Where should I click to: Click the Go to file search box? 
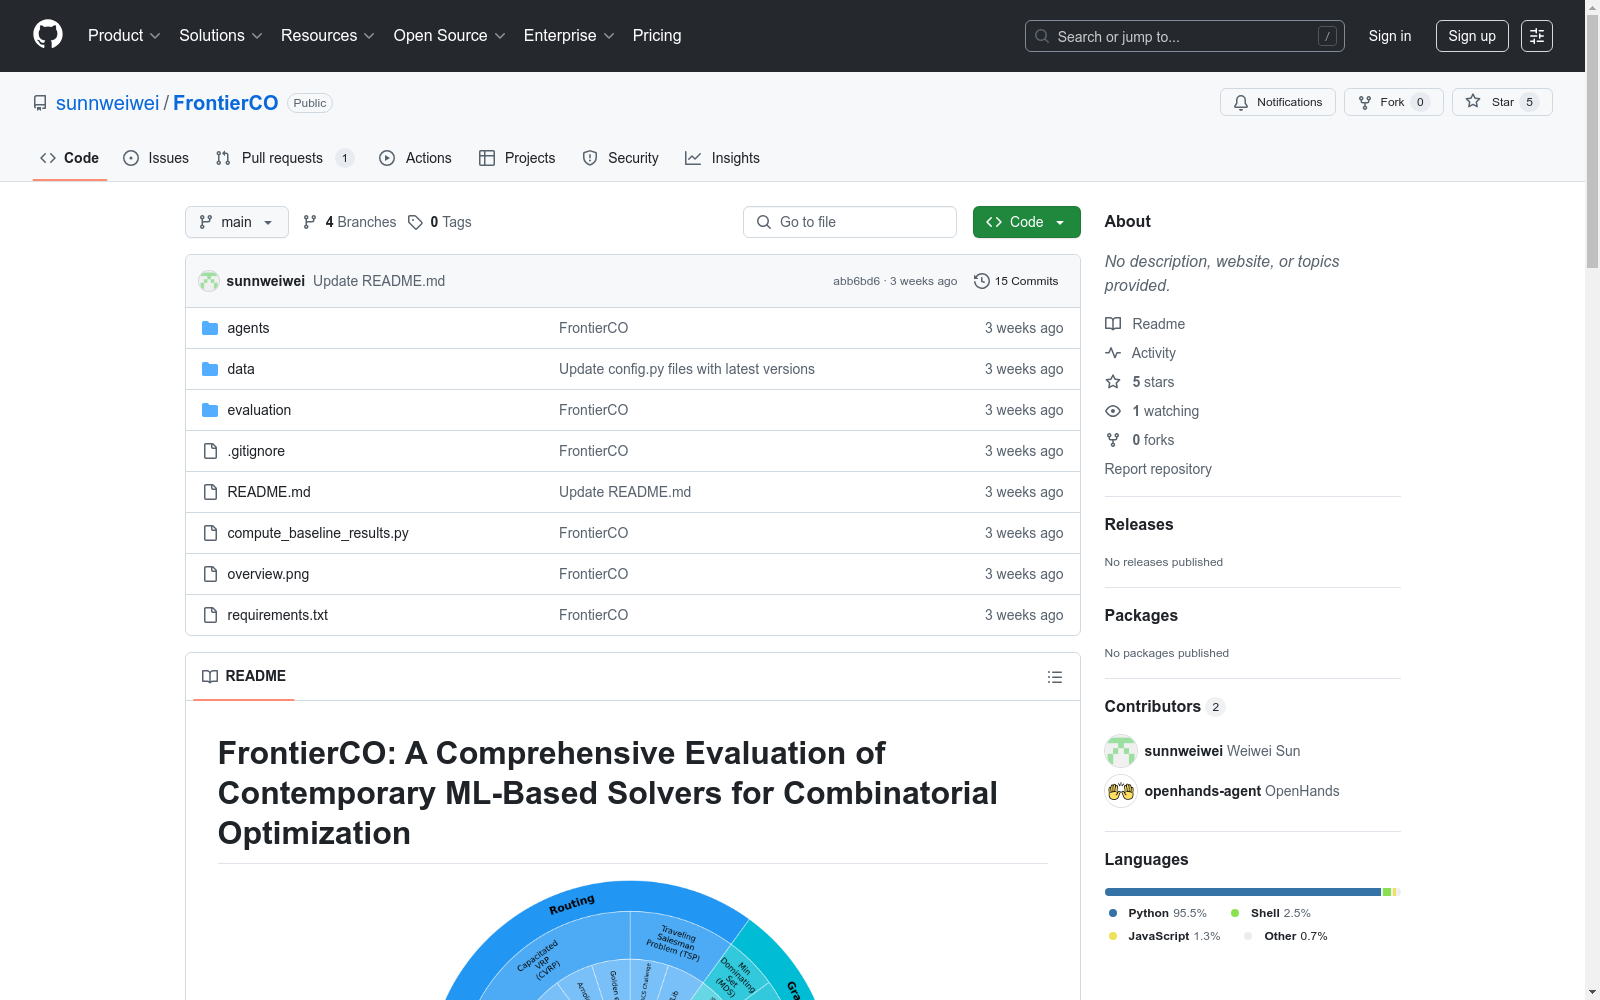850,222
